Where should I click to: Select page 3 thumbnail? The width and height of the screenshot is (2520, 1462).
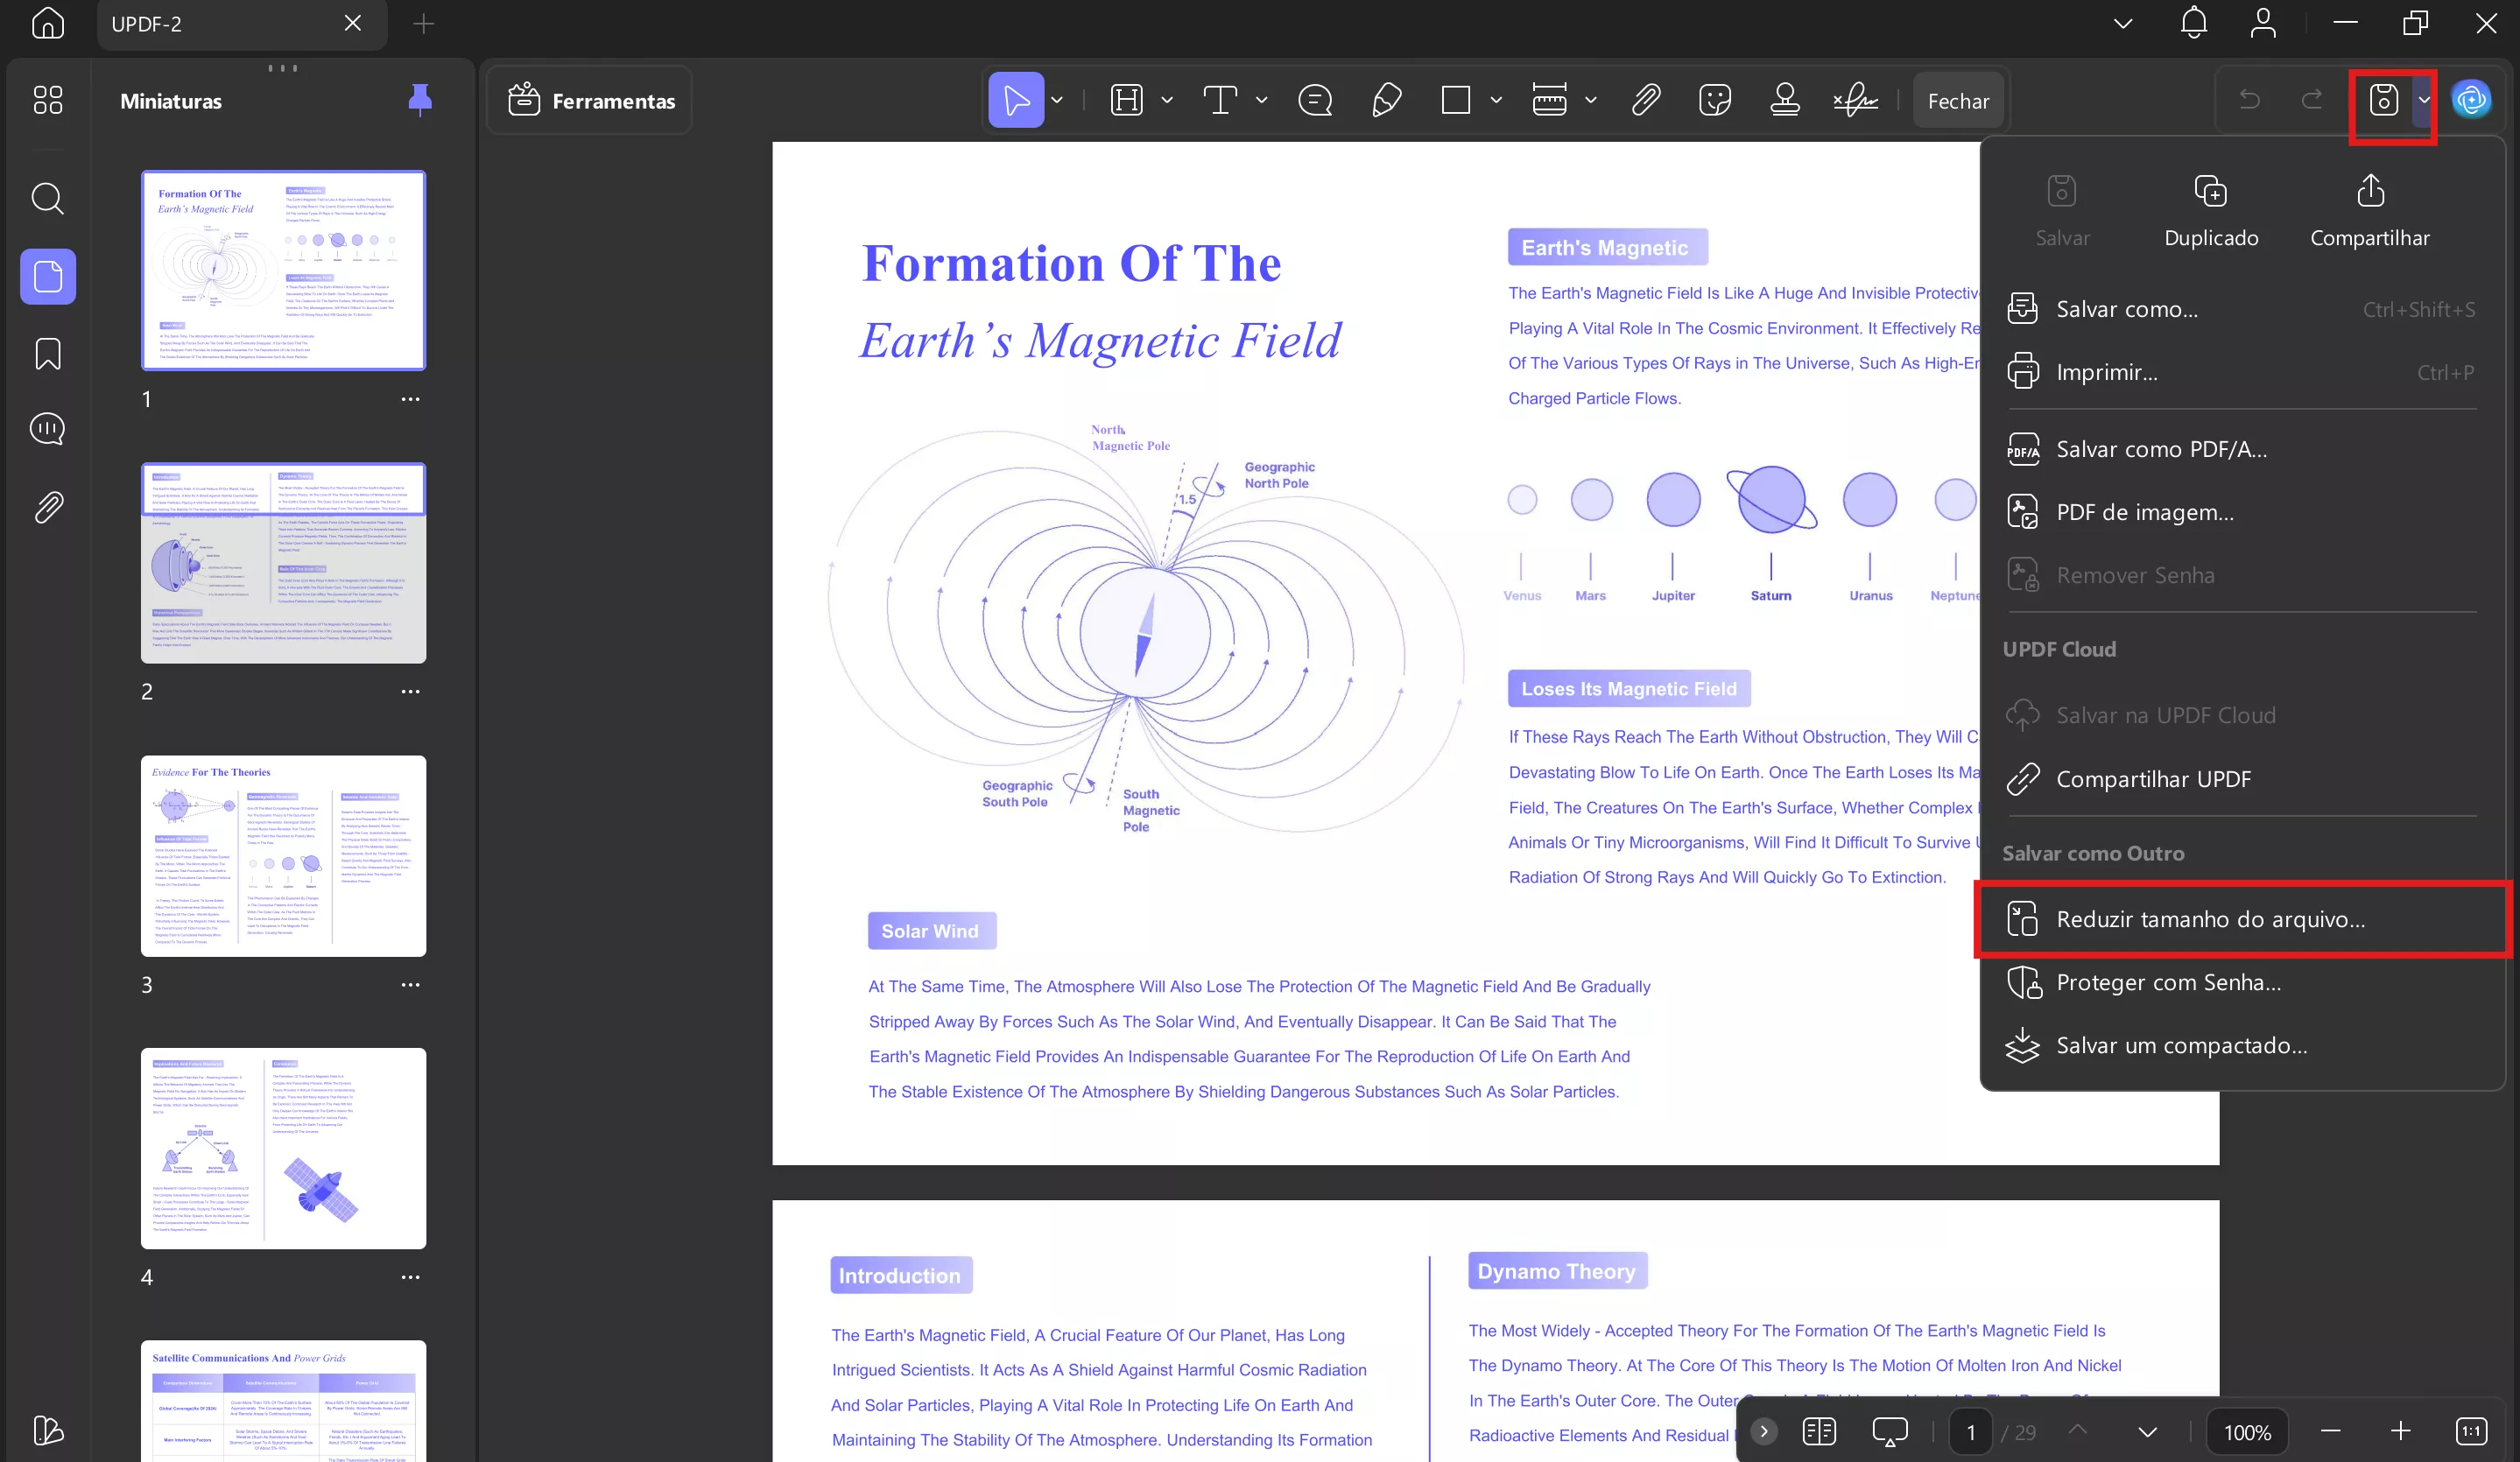(283, 855)
